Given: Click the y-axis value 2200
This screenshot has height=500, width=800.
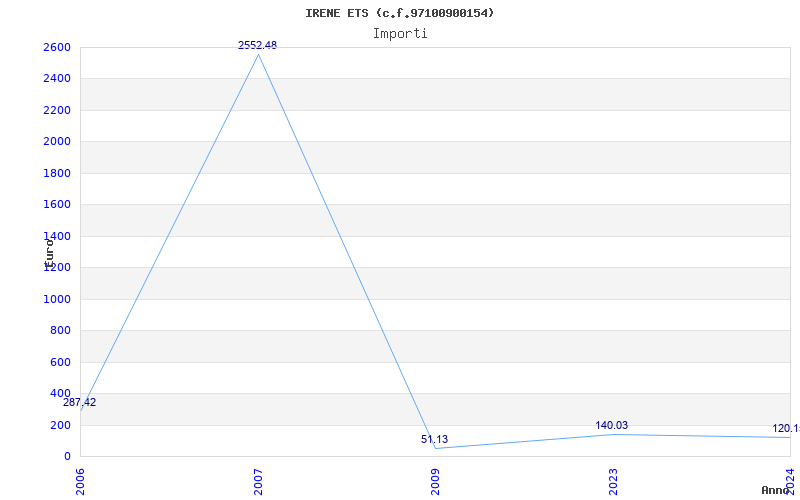Looking at the screenshot, I should tap(57, 110).
